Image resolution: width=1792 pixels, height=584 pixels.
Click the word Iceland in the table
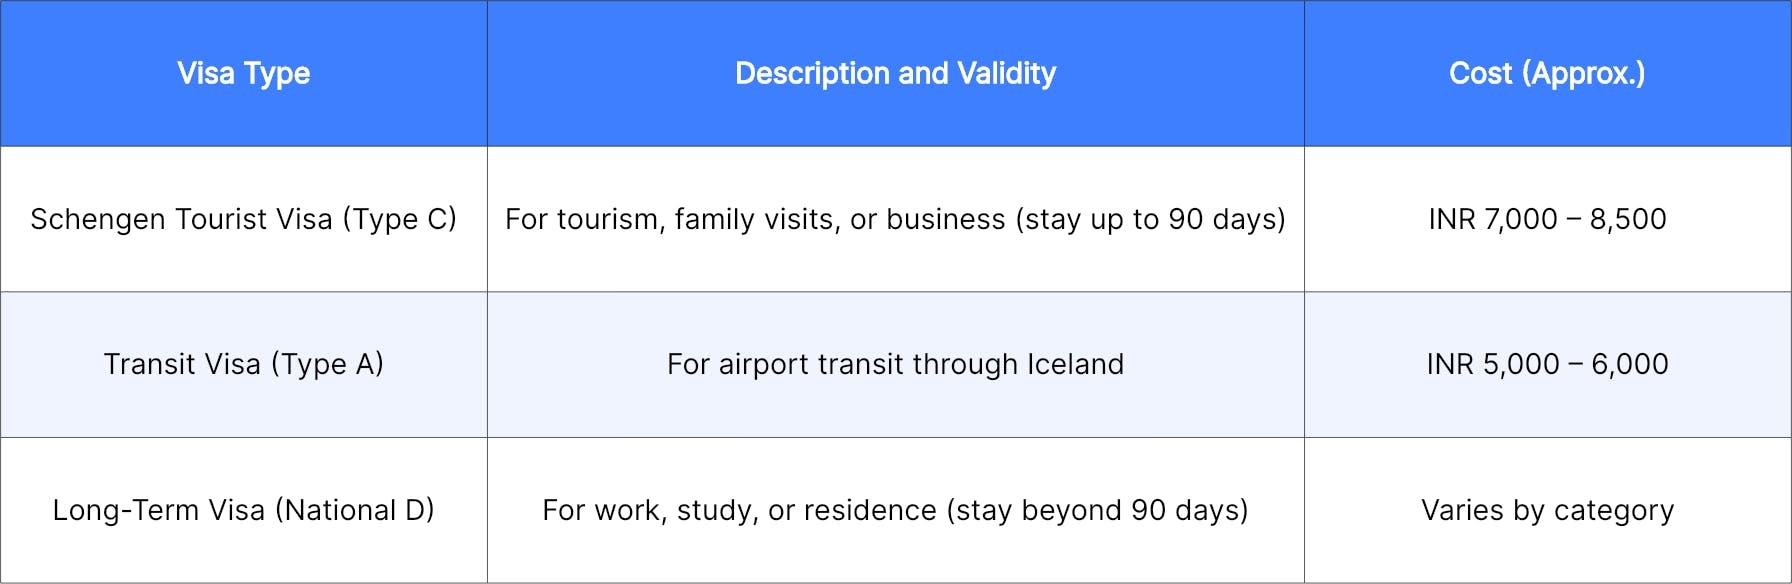pyautogui.click(x=1076, y=364)
